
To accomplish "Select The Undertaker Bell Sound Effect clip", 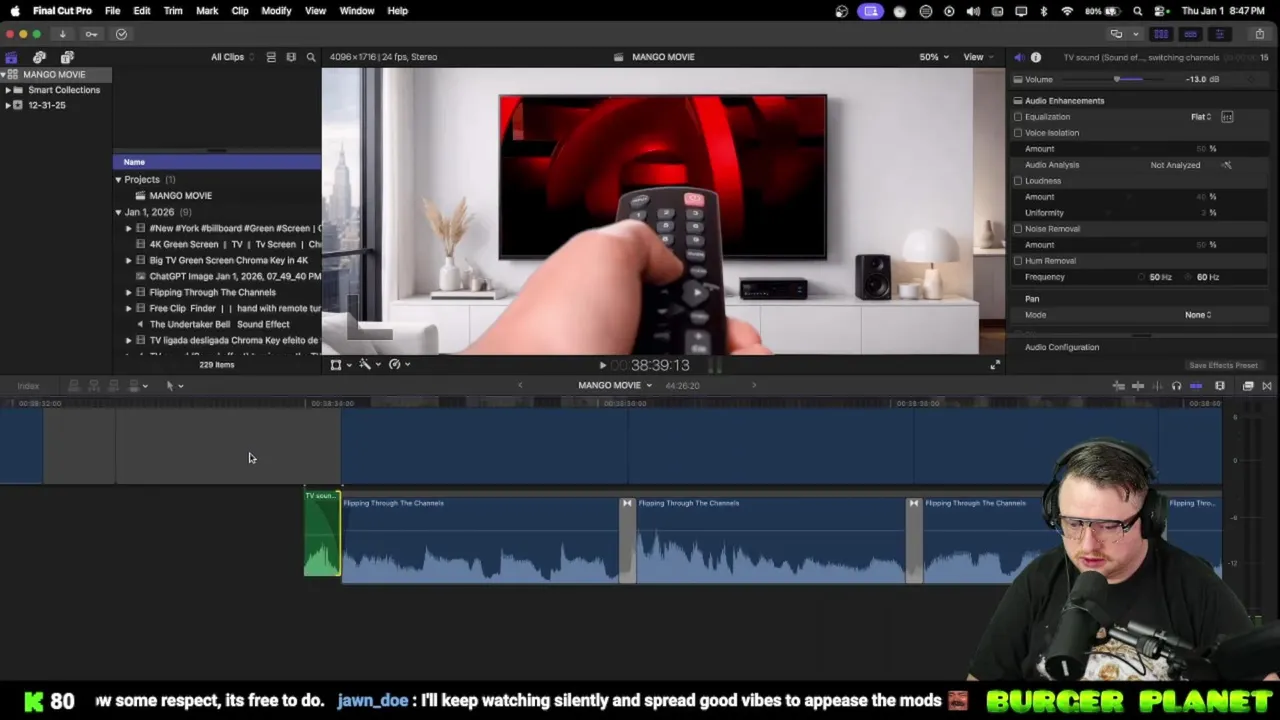I will (x=219, y=325).
